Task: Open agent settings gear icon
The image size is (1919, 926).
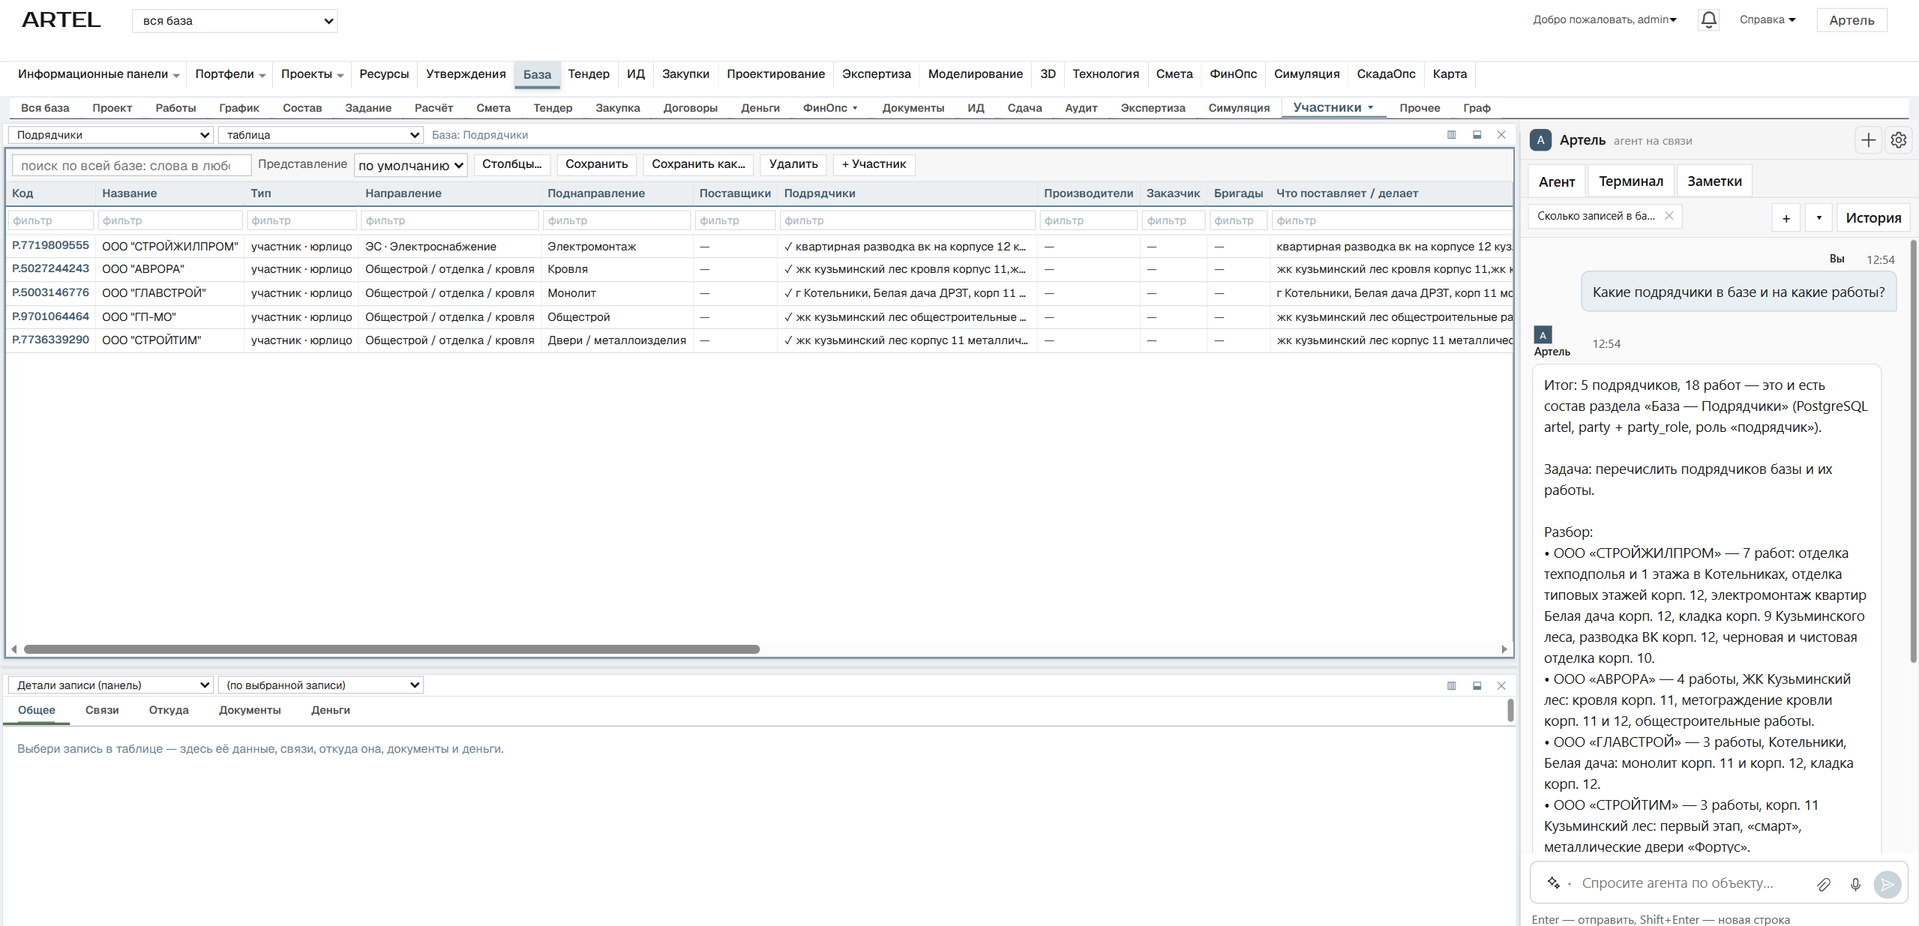Action: (1898, 140)
